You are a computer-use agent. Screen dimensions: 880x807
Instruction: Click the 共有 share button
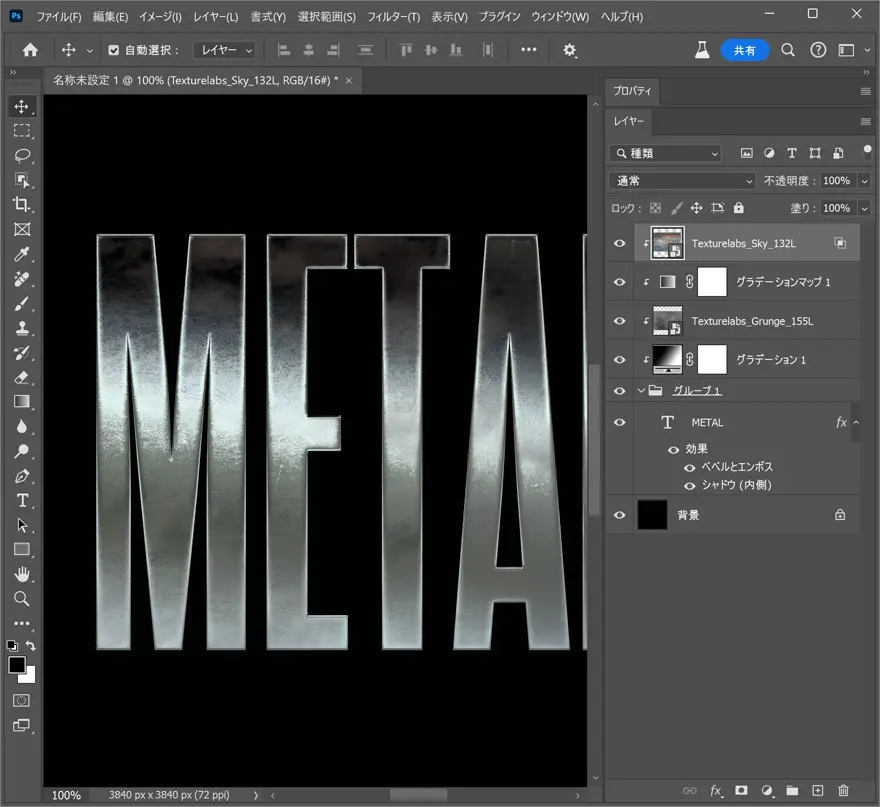[x=744, y=51]
